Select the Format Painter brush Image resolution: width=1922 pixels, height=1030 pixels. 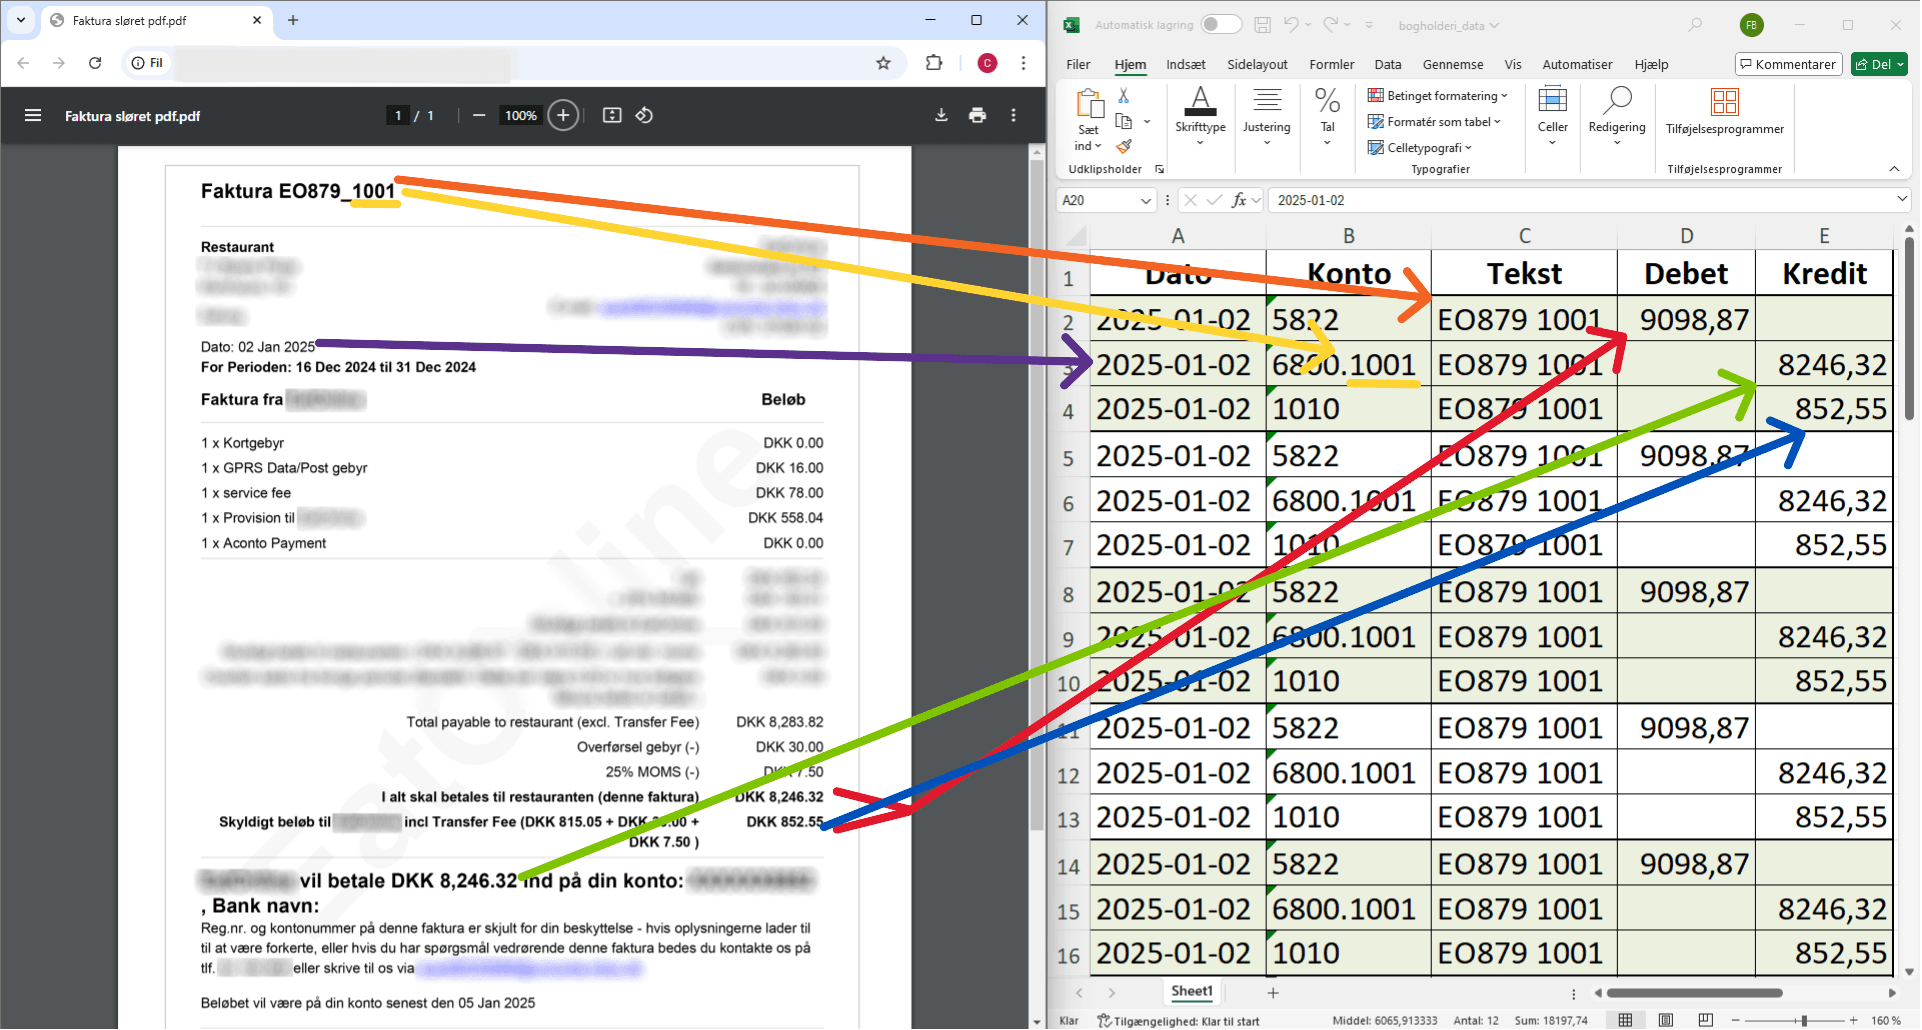(1124, 147)
